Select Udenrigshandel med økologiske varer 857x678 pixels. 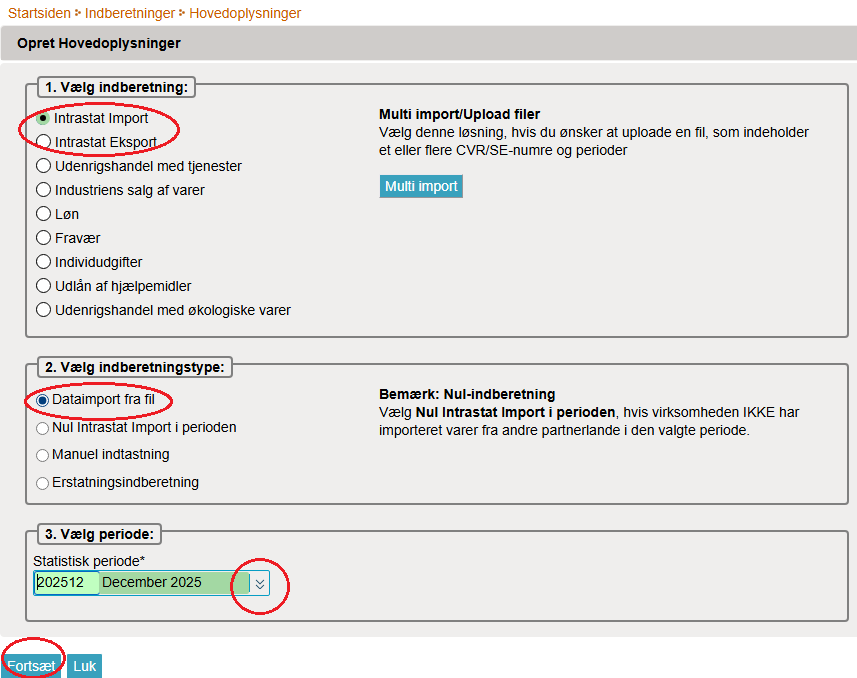pos(44,310)
